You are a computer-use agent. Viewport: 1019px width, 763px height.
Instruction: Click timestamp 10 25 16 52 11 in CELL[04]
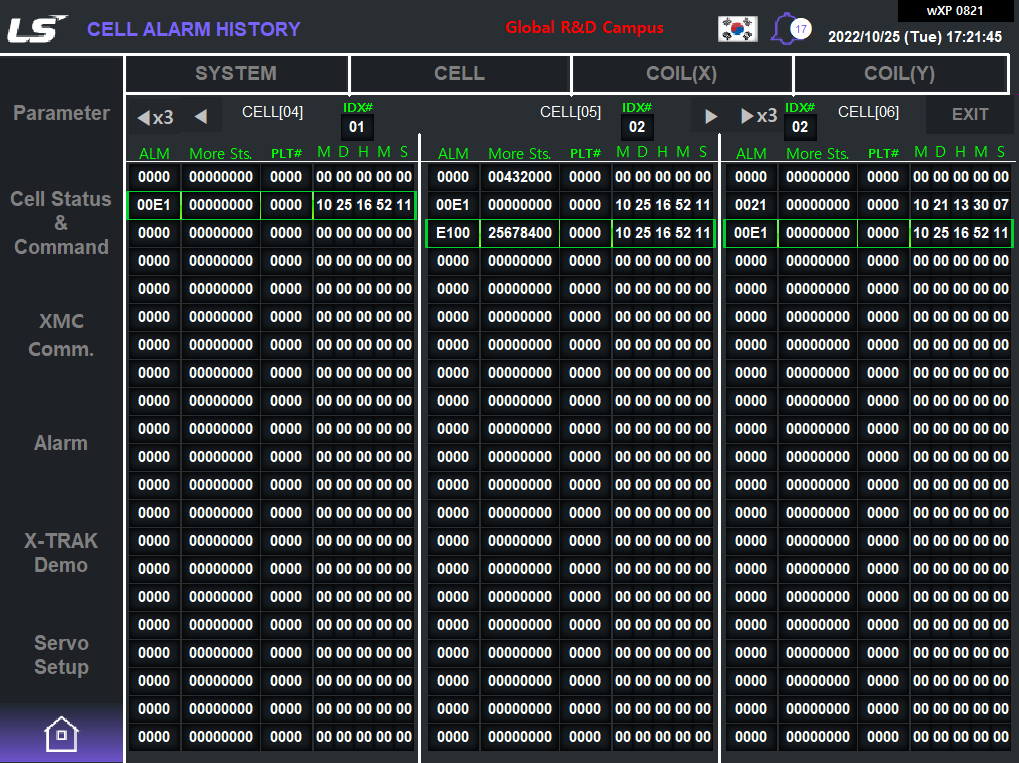pyautogui.click(x=364, y=205)
